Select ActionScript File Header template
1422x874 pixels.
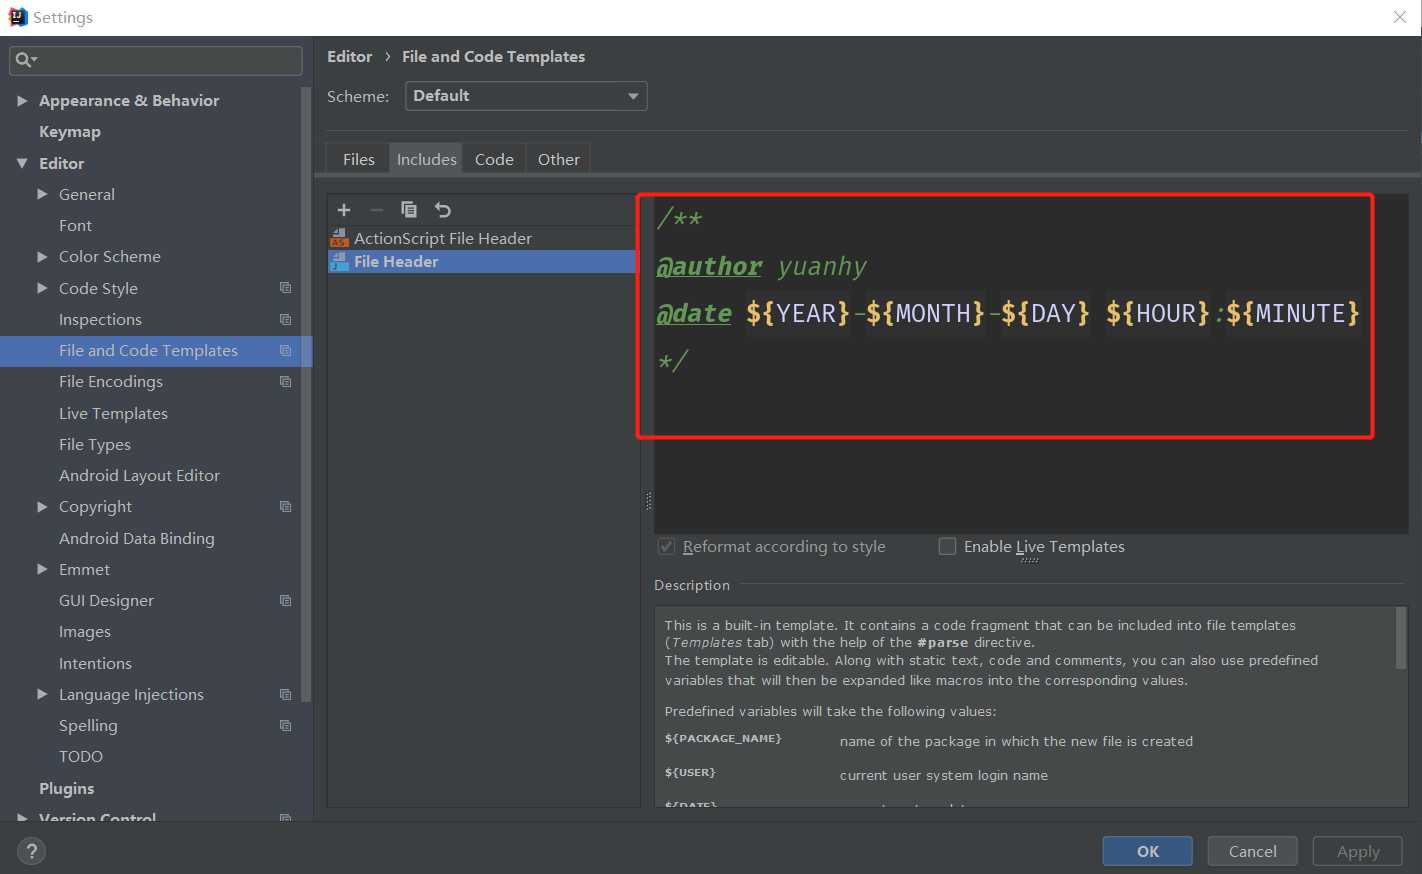pos(481,238)
